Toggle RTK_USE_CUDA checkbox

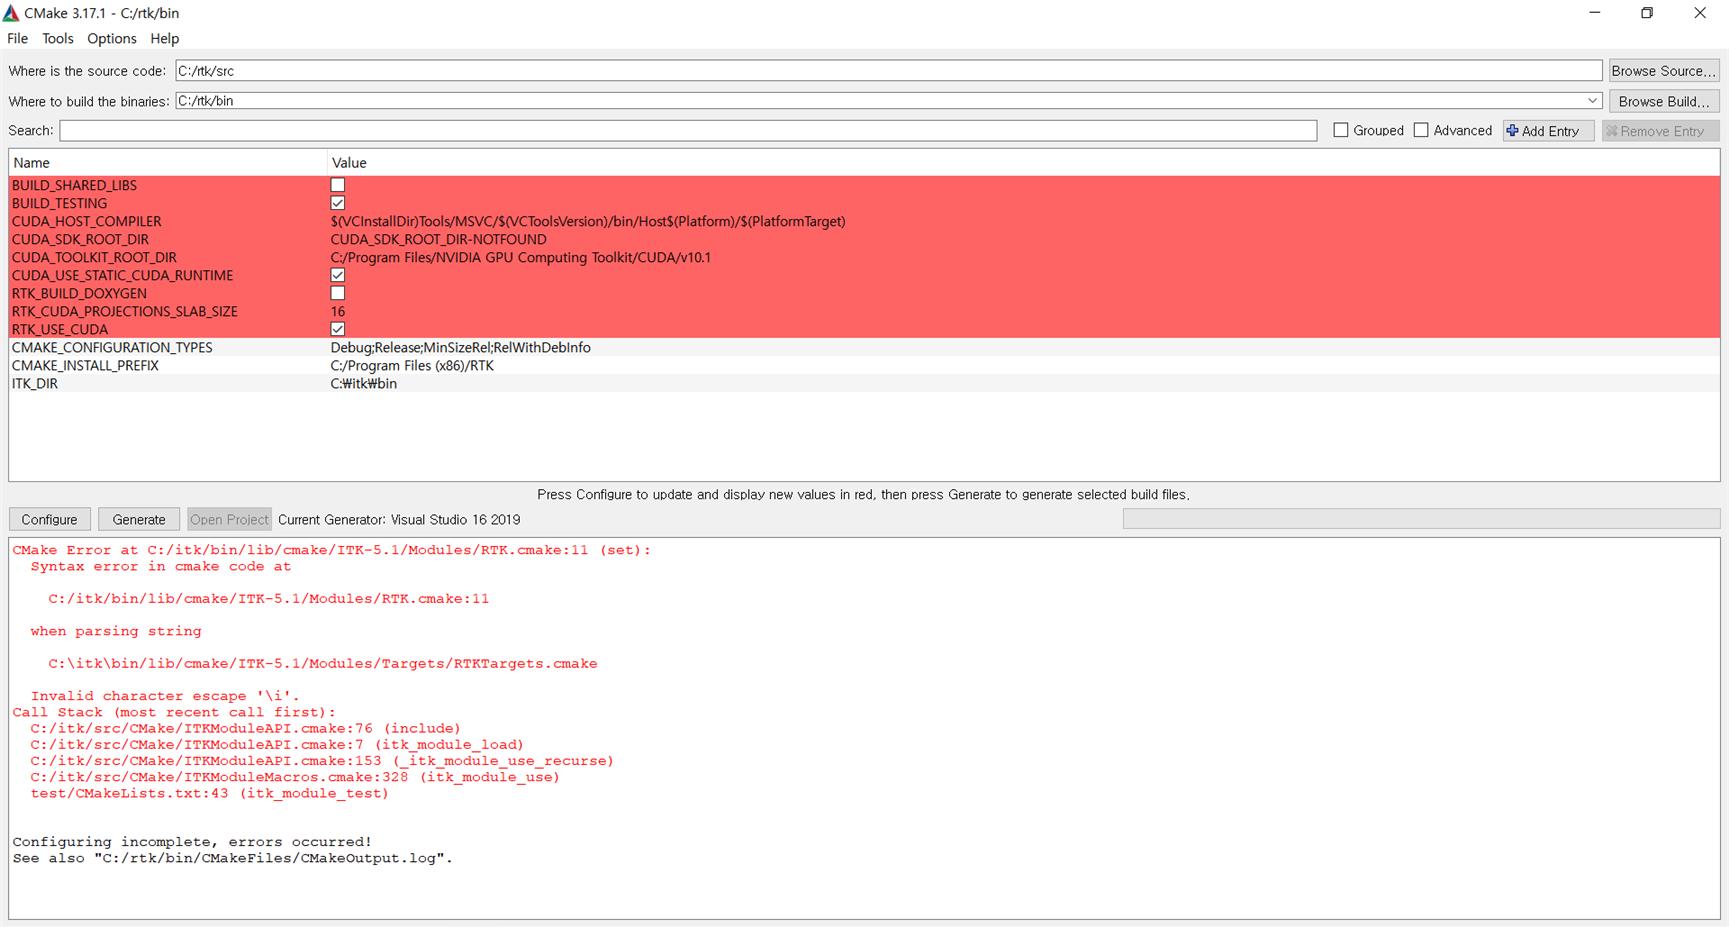tap(338, 329)
